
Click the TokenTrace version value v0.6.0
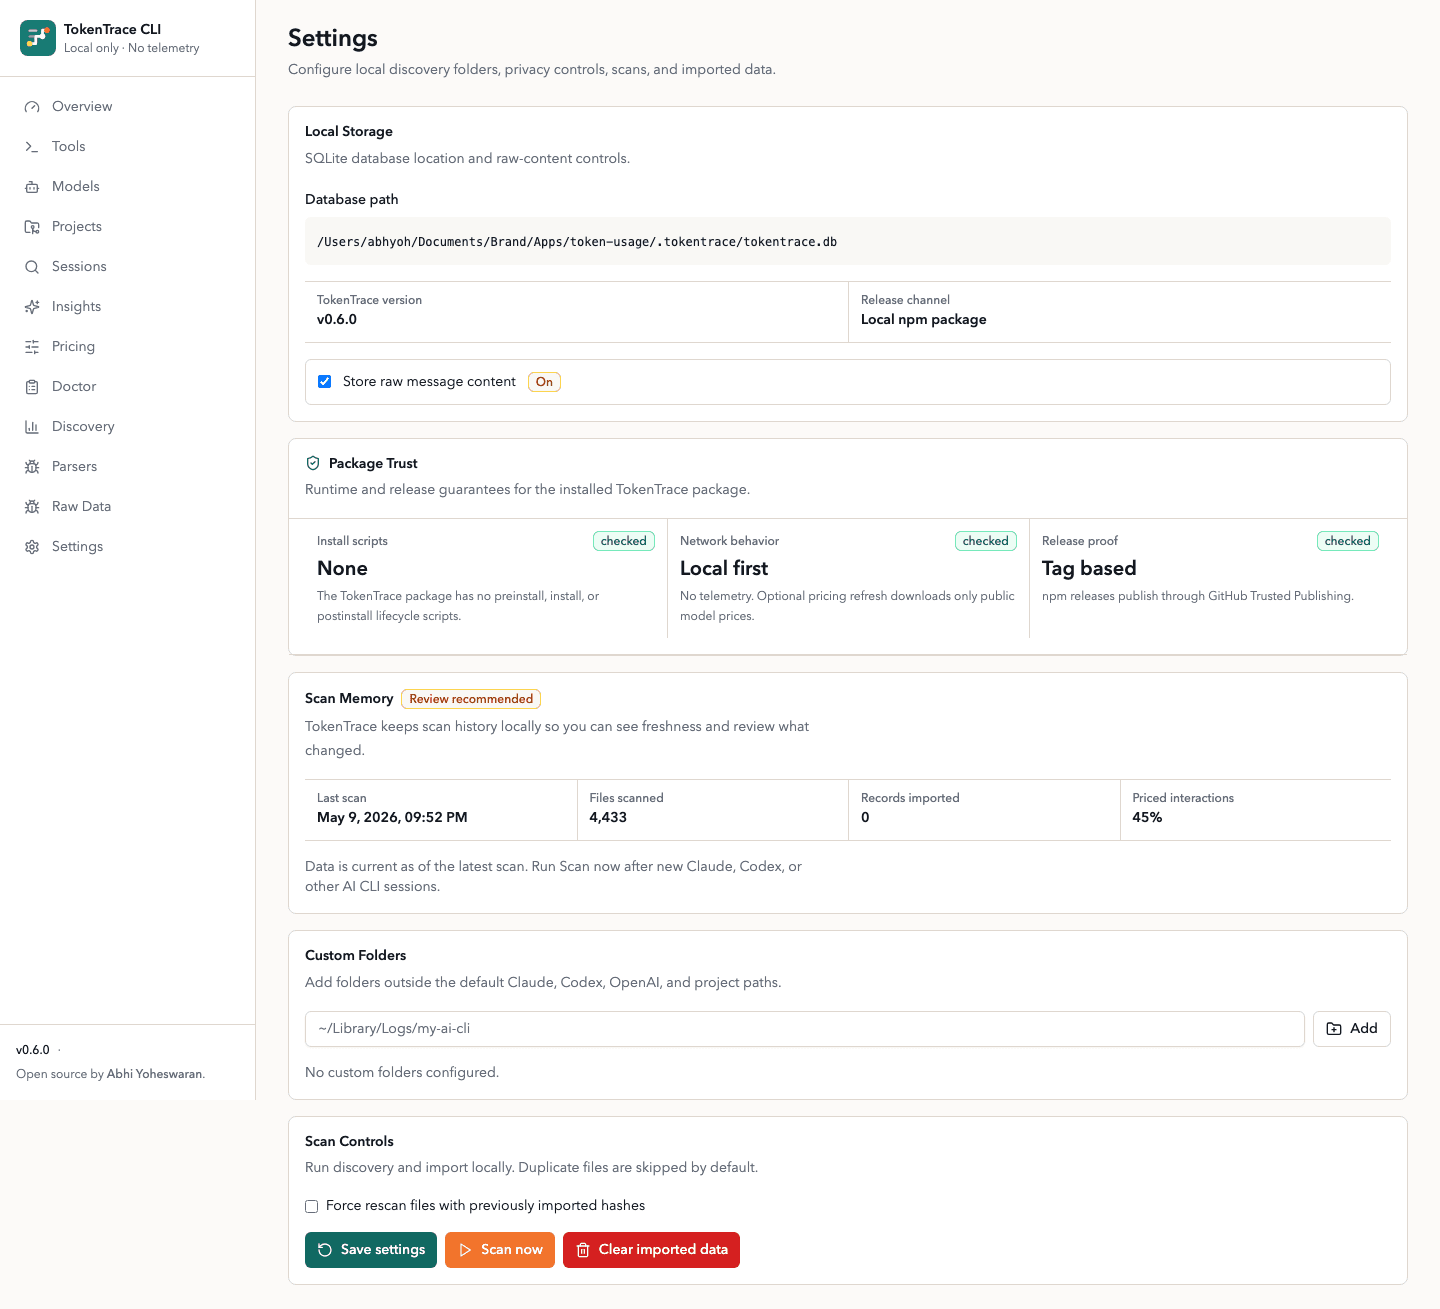click(x=337, y=320)
